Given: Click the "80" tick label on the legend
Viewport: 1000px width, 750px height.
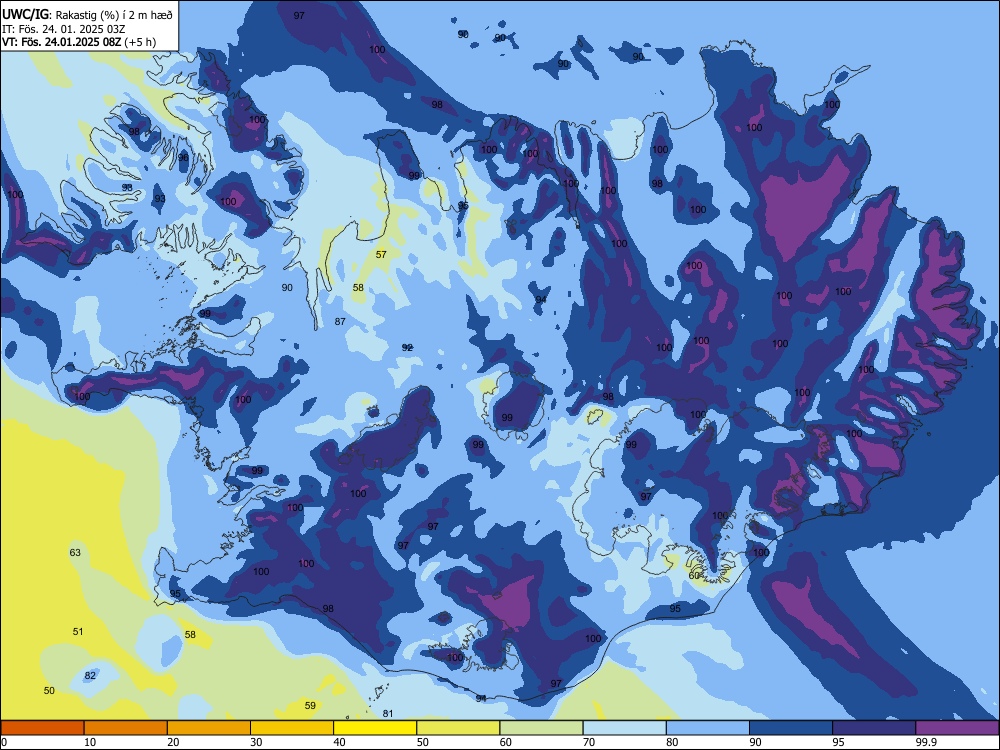Looking at the screenshot, I should pyautogui.click(x=672, y=742).
